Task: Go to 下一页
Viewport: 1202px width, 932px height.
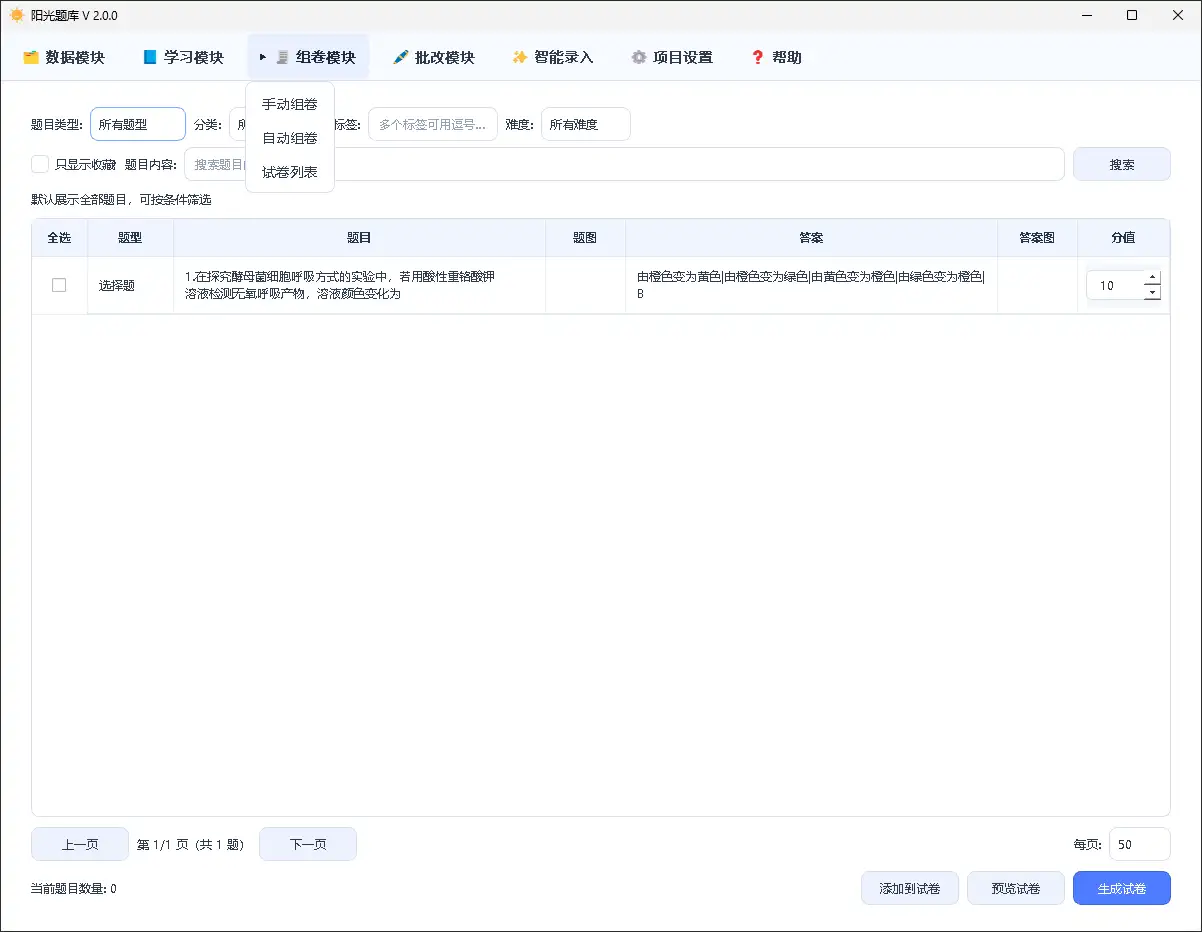Action: click(x=308, y=844)
